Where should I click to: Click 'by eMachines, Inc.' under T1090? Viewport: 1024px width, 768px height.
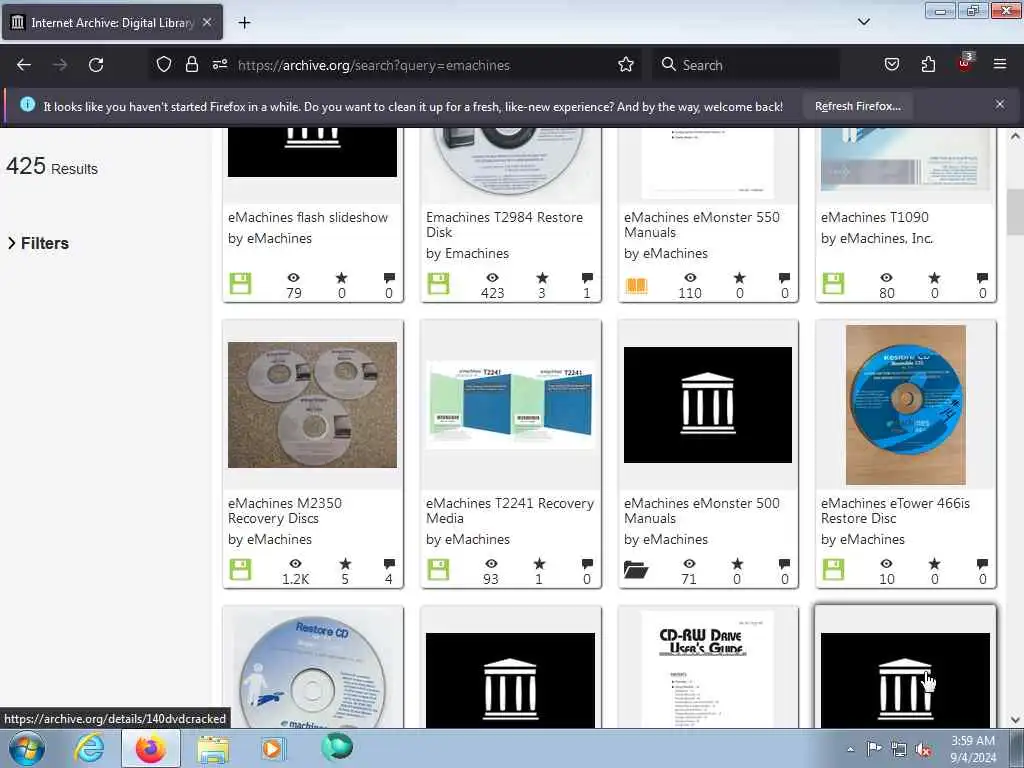[x=877, y=238]
